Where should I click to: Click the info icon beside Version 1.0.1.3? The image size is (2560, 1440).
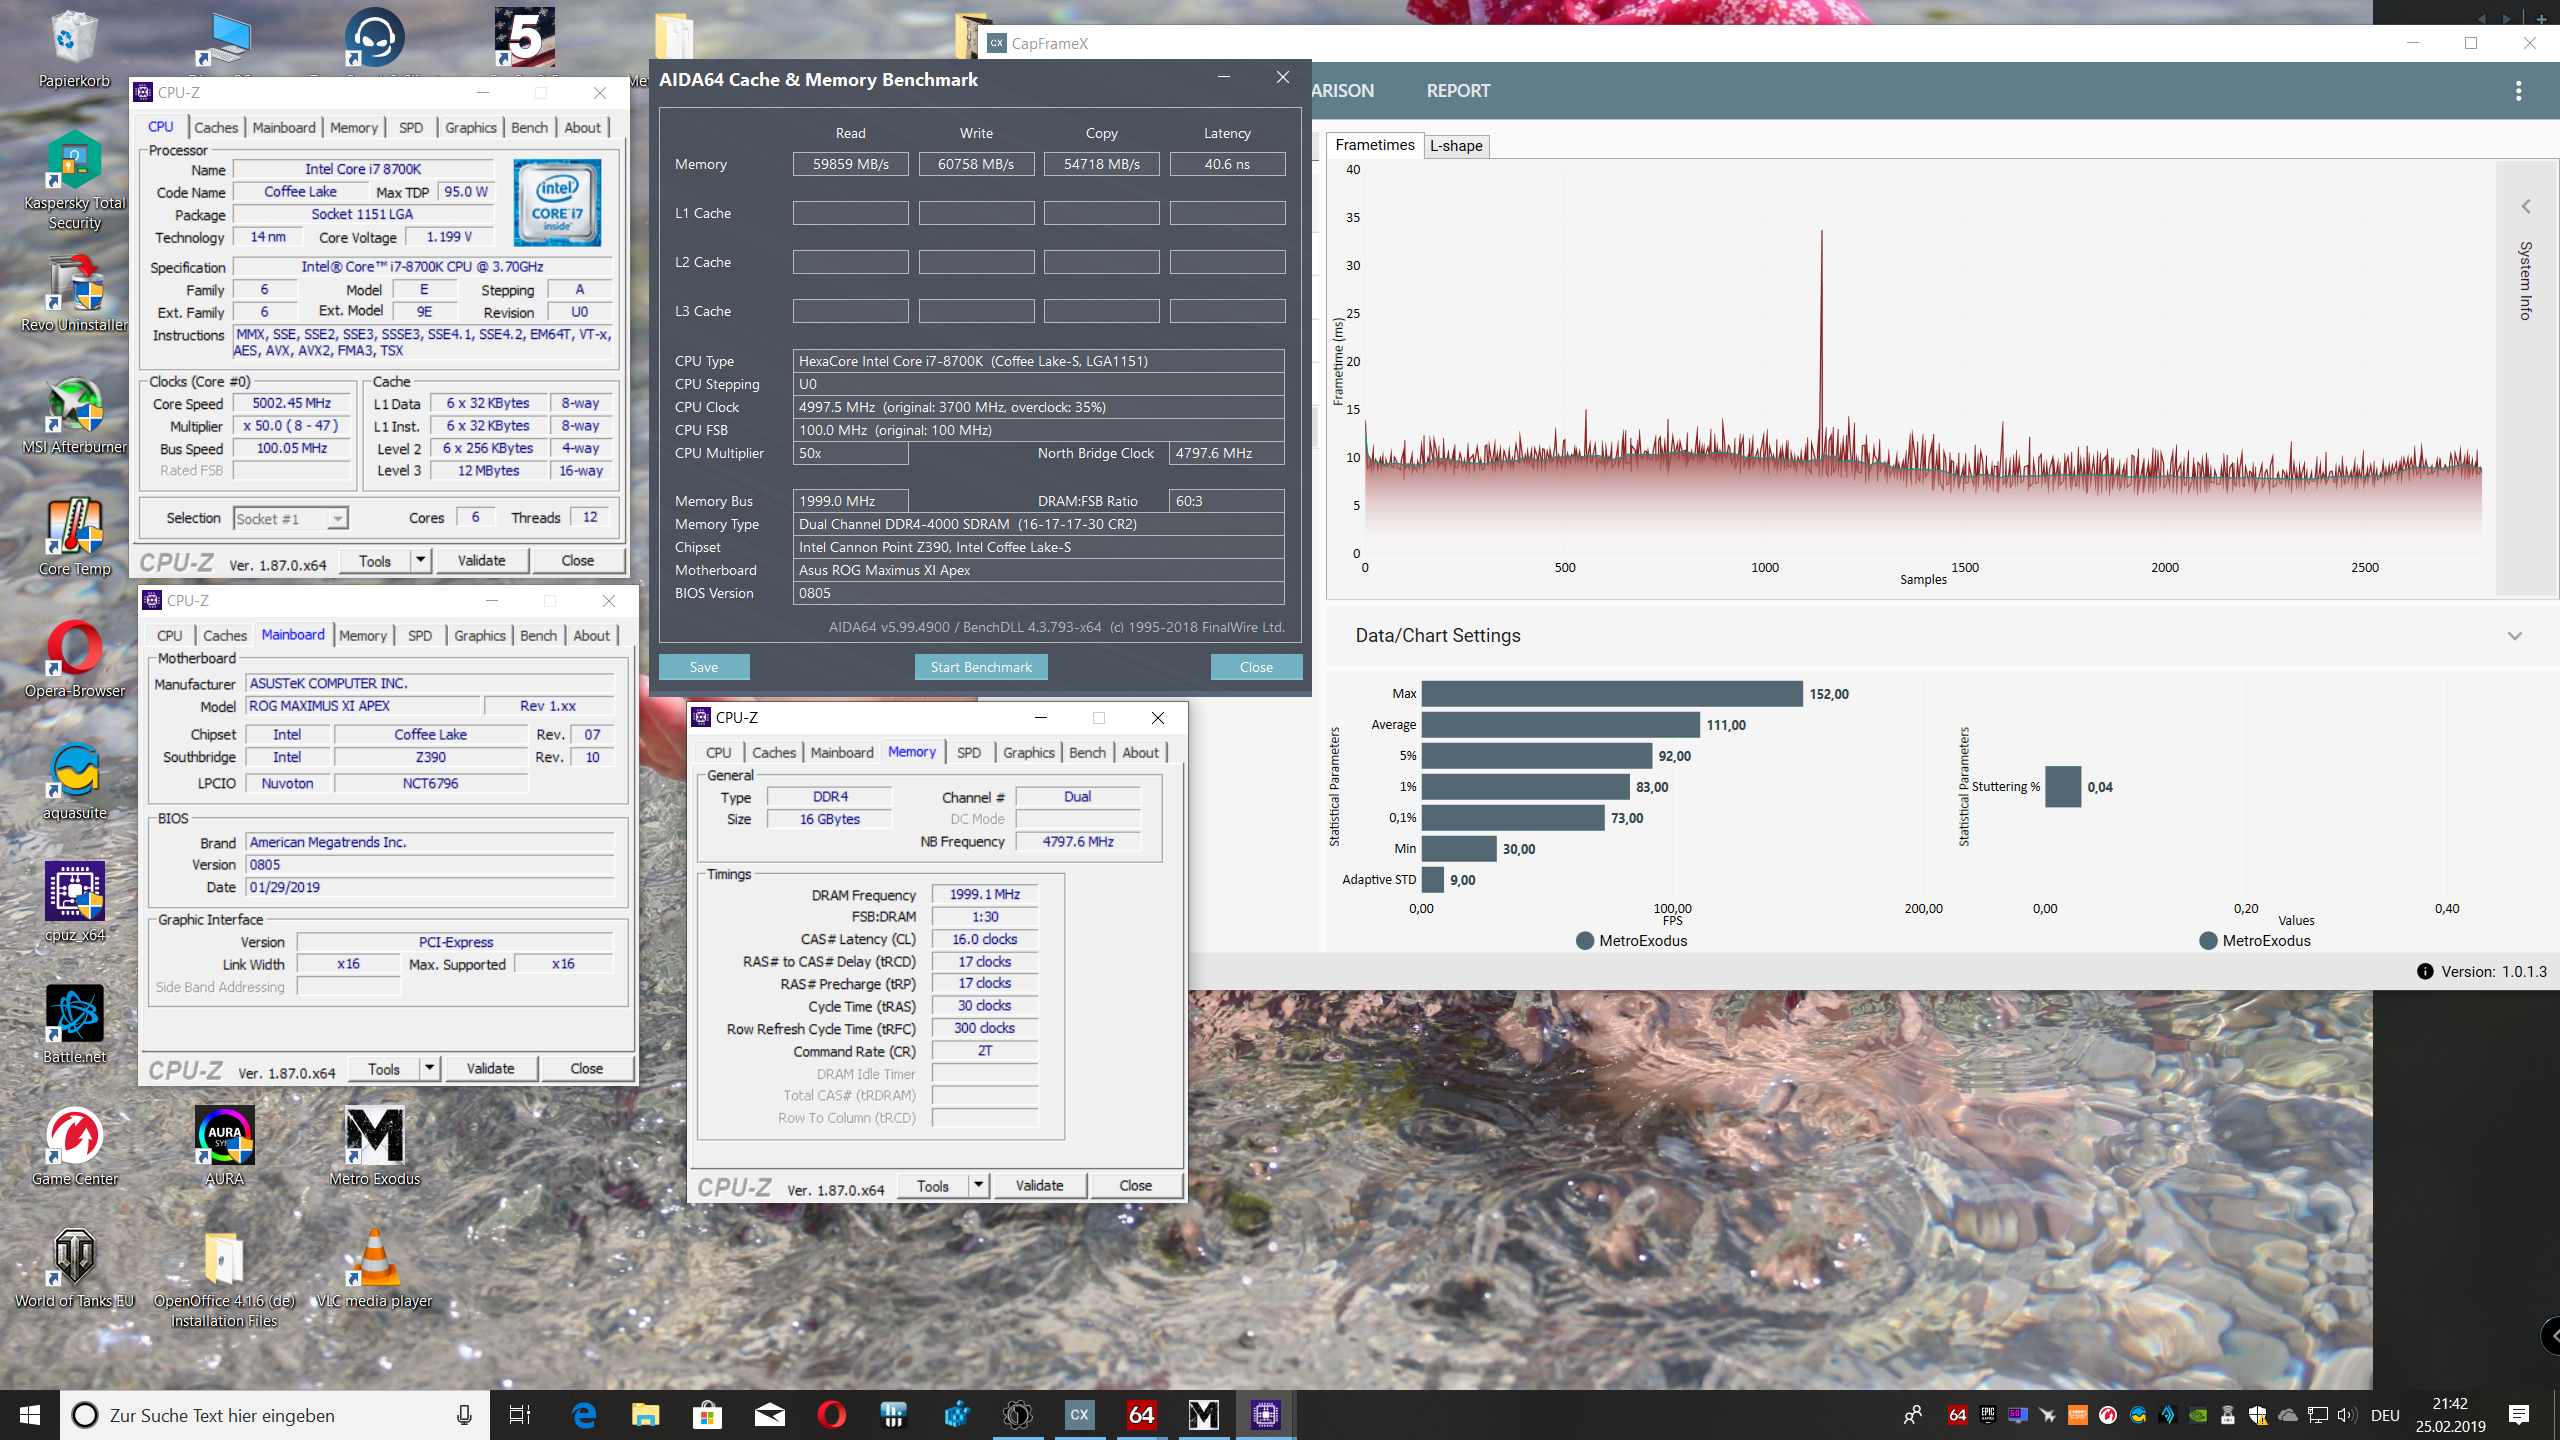click(x=2425, y=971)
